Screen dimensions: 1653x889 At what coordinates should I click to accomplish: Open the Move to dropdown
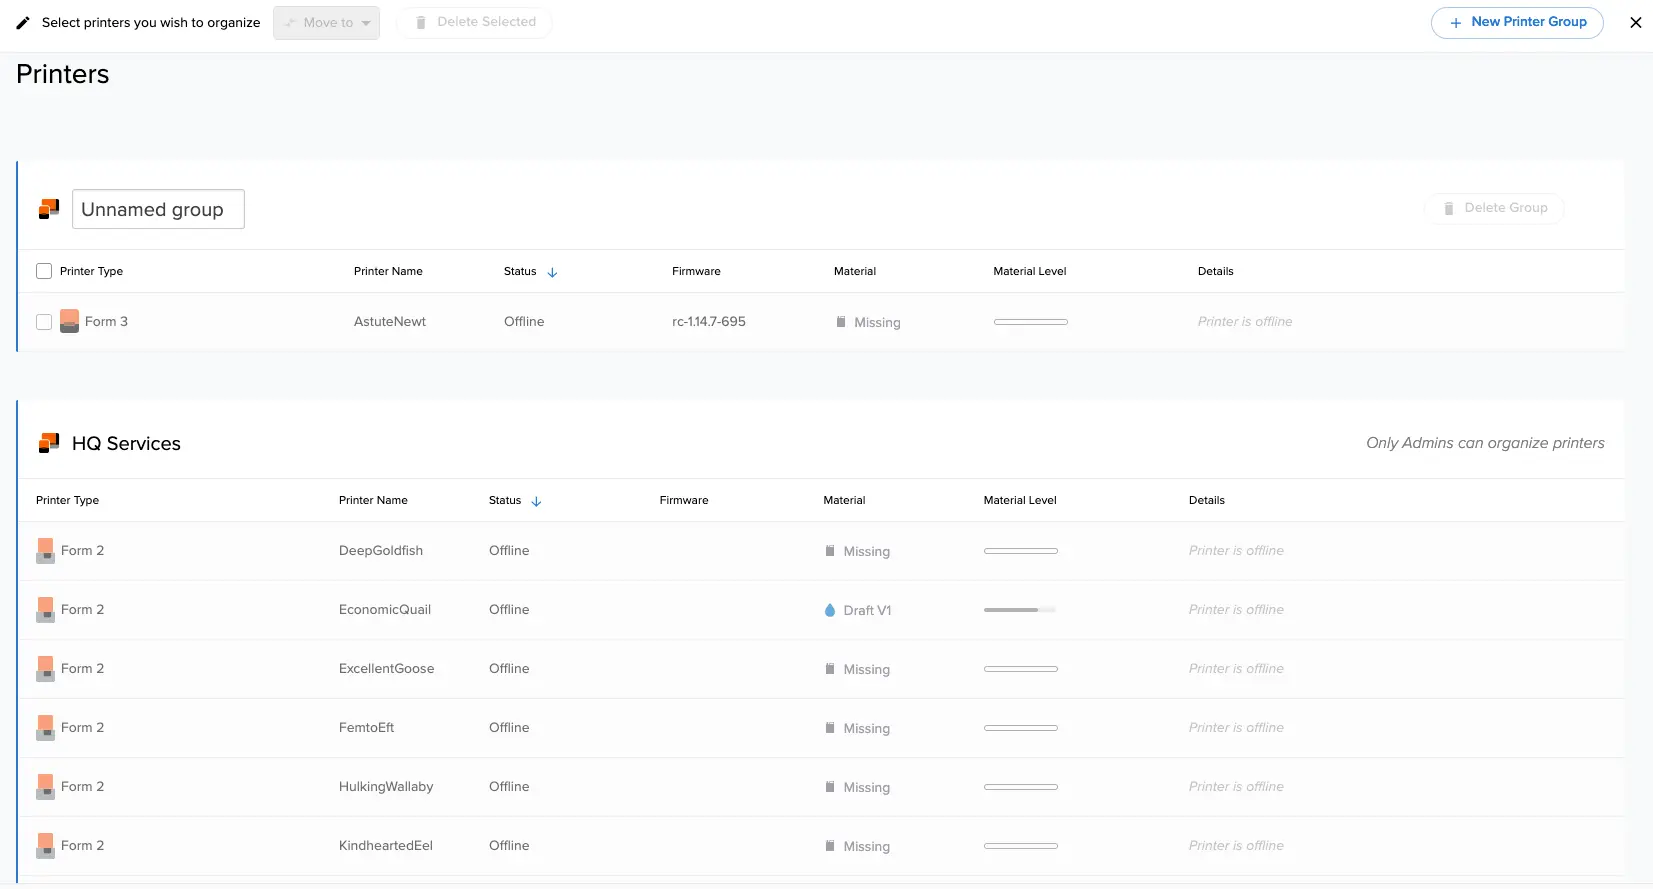326,23
